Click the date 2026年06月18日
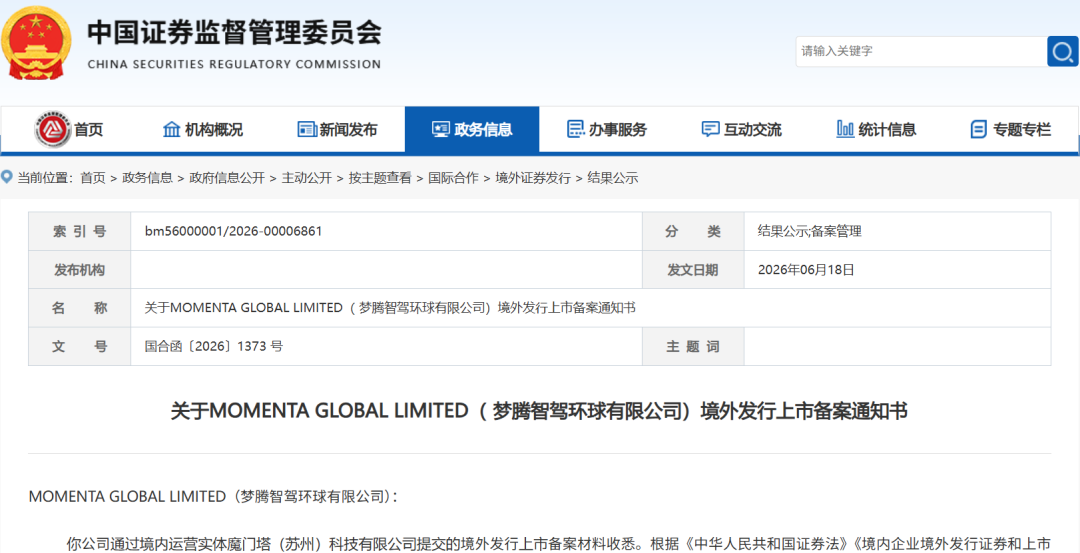The image size is (1080, 553). point(806,270)
